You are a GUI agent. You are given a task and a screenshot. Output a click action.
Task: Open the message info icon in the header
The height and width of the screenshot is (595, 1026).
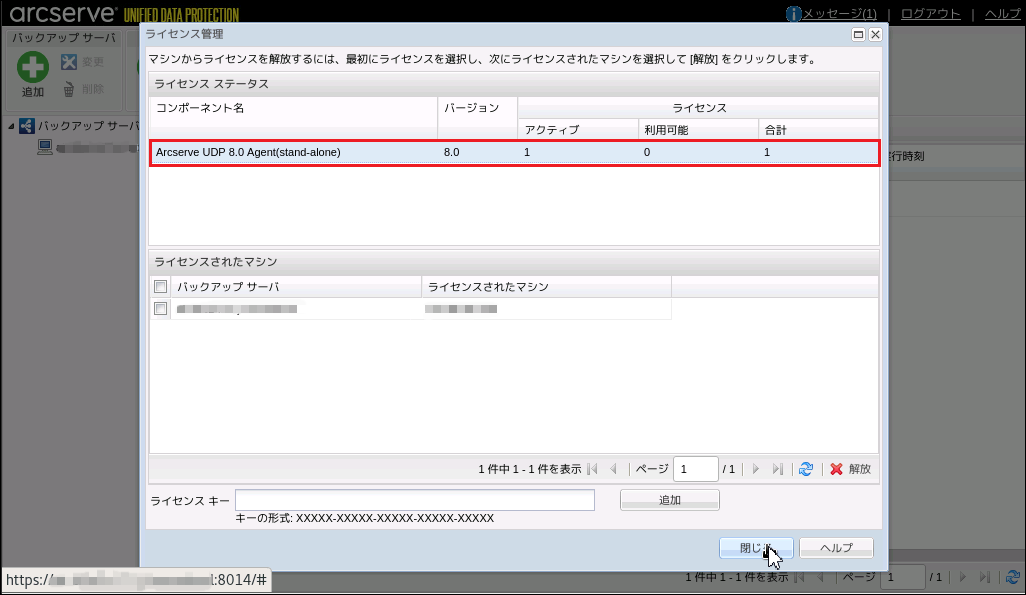point(794,14)
